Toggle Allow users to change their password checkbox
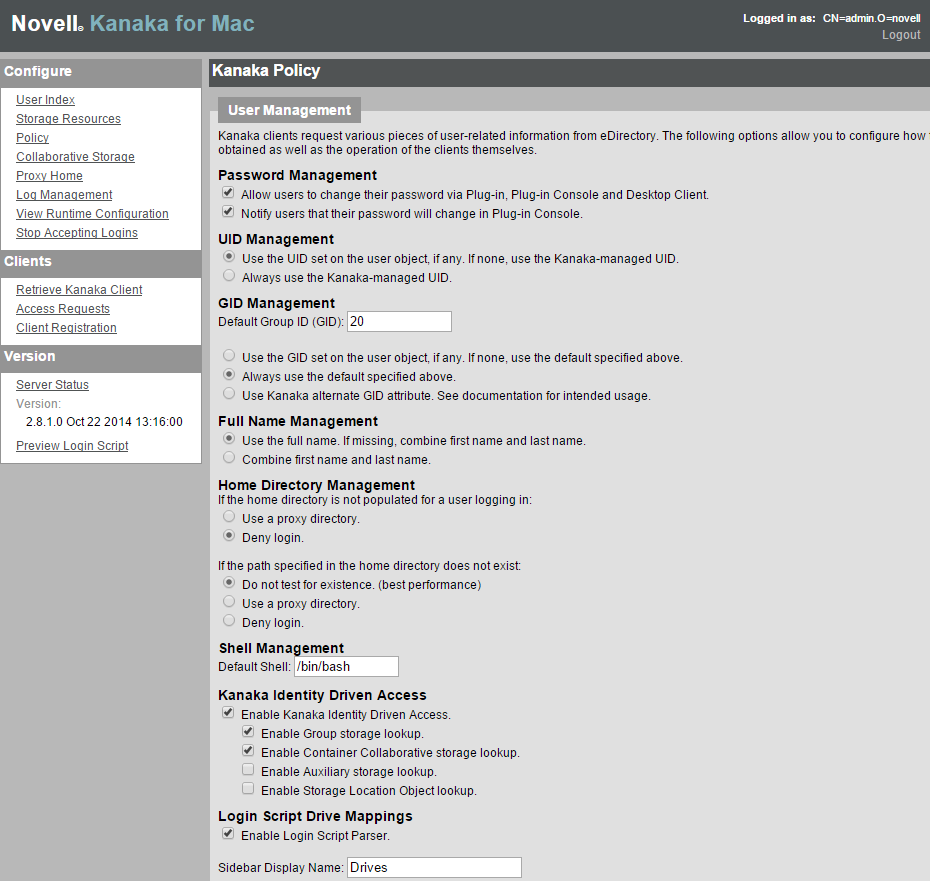The width and height of the screenshot is (930, 881). point(228,192)
